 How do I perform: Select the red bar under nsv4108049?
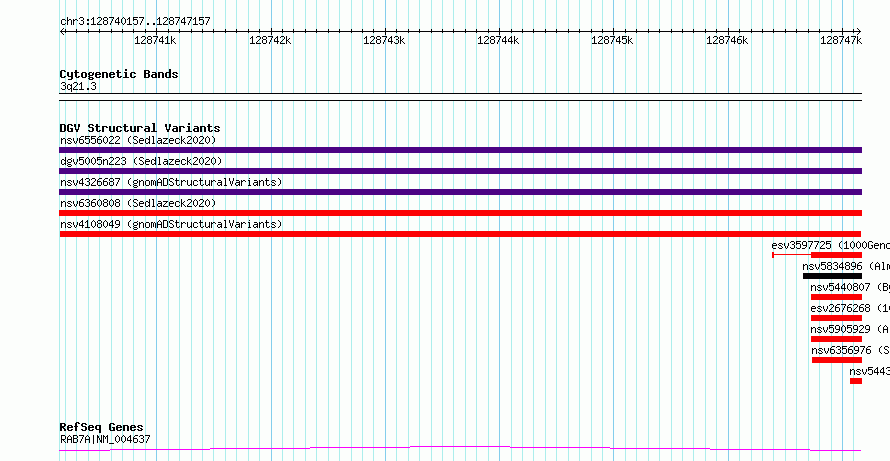[460, 234]
